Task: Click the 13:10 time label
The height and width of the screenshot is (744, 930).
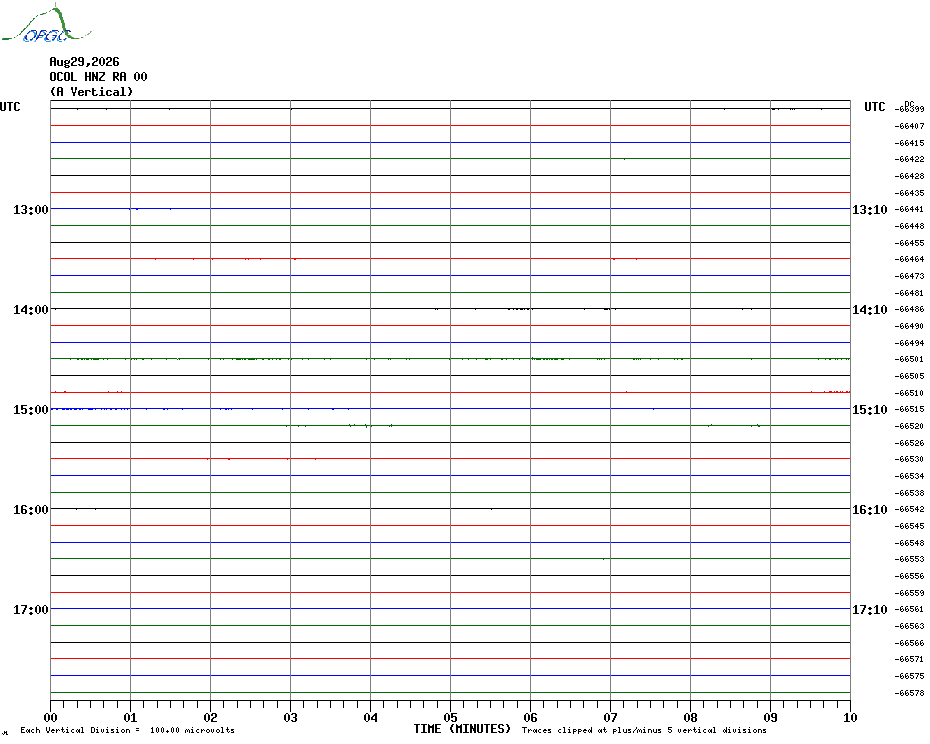Action: (x=870, y=209)
